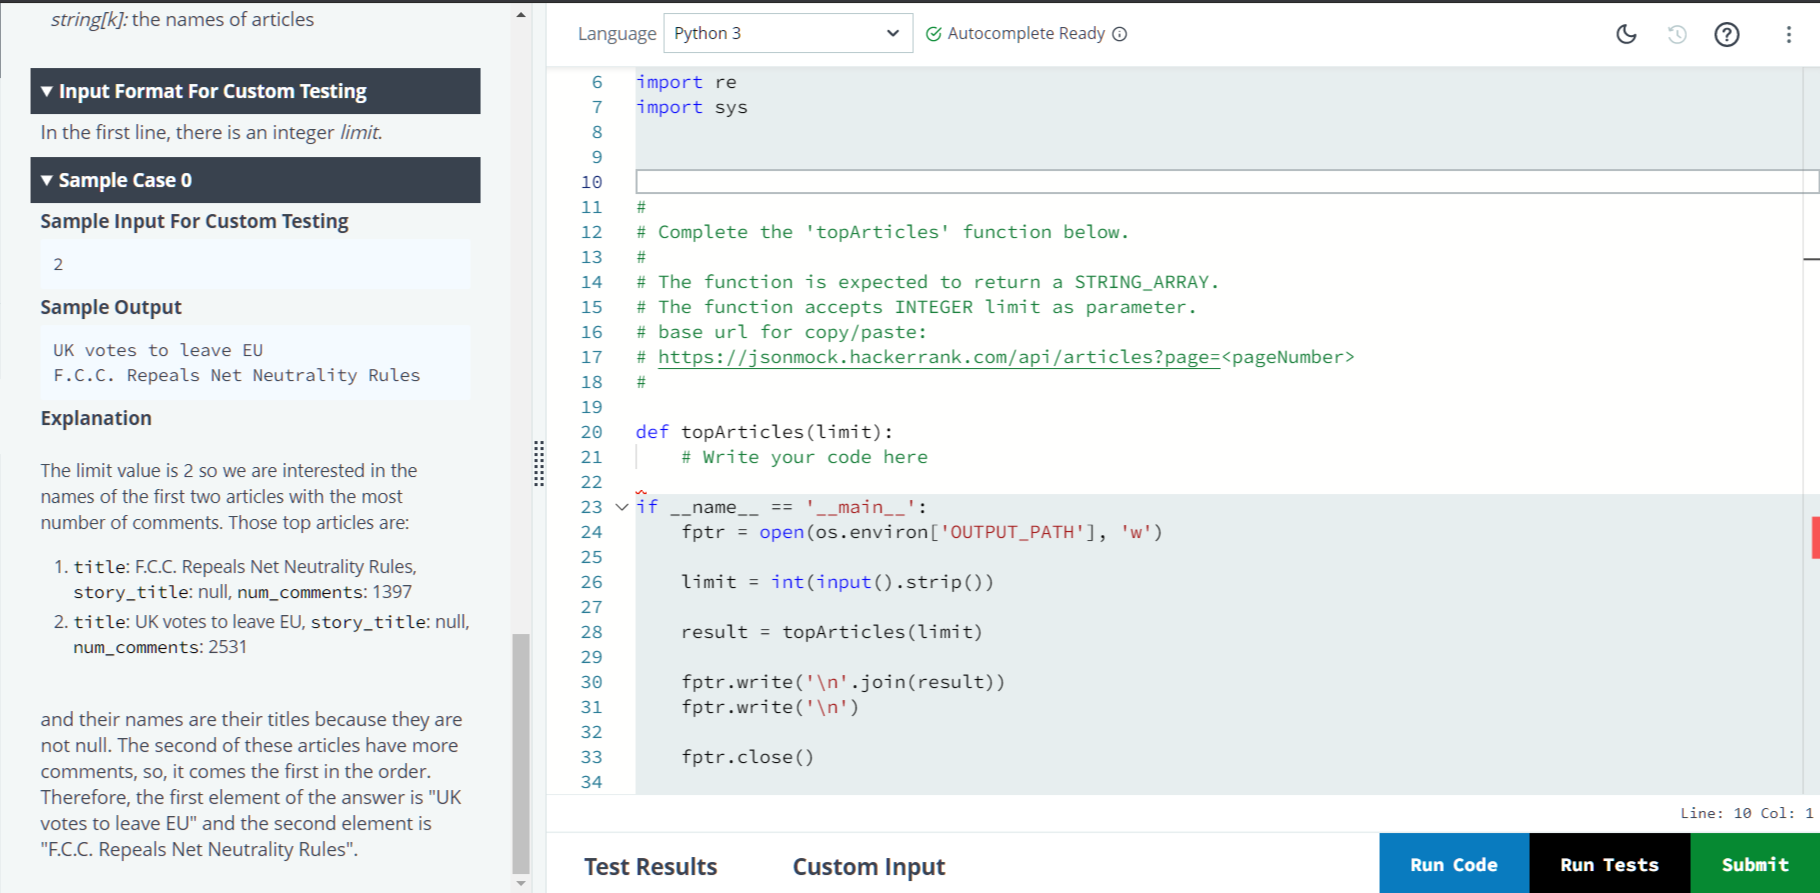Fold code block at line 23
Image resolution: width=1820 pixels, height=893 pixels.
621,507
